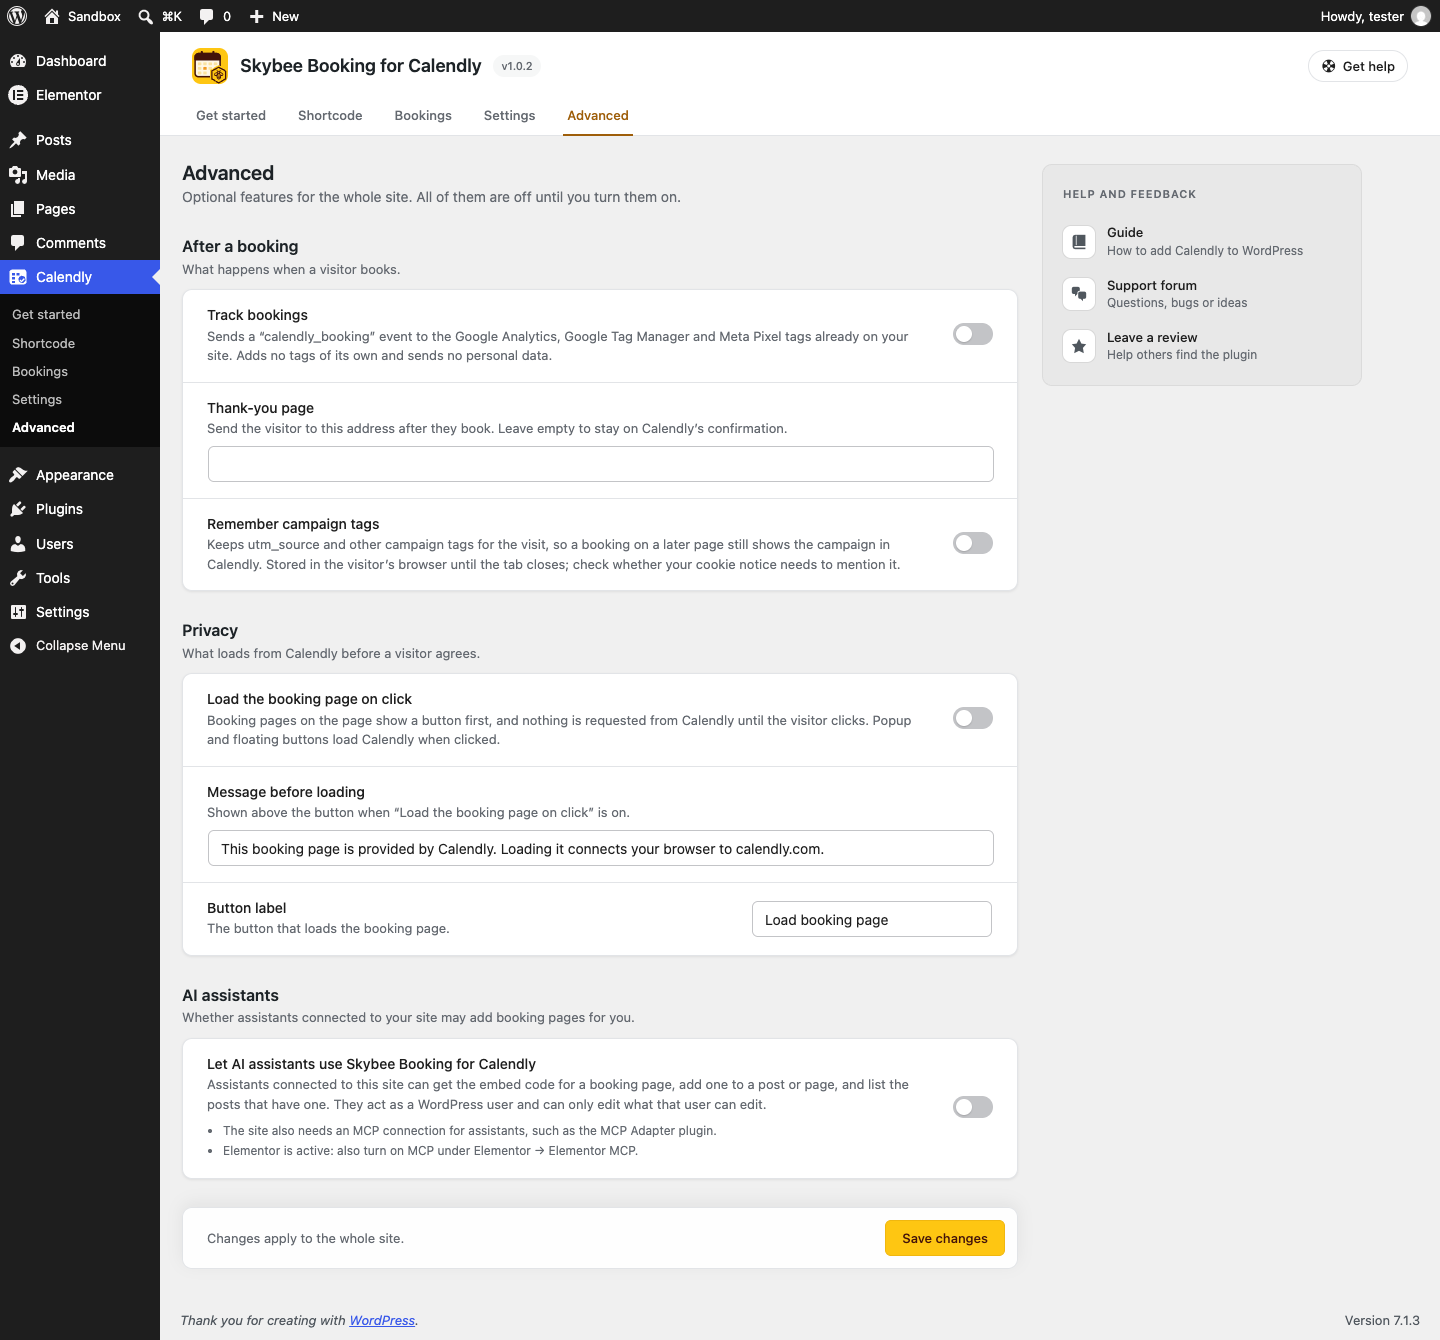1440x1340 pixels.
Task: Select the Advanced tab
Action: (598, 116)
